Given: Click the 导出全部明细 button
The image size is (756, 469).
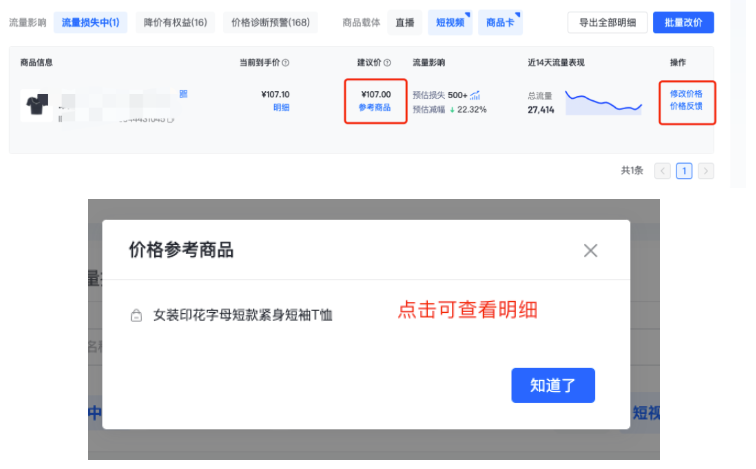Looking at the screenshot, I should (607, 22).
